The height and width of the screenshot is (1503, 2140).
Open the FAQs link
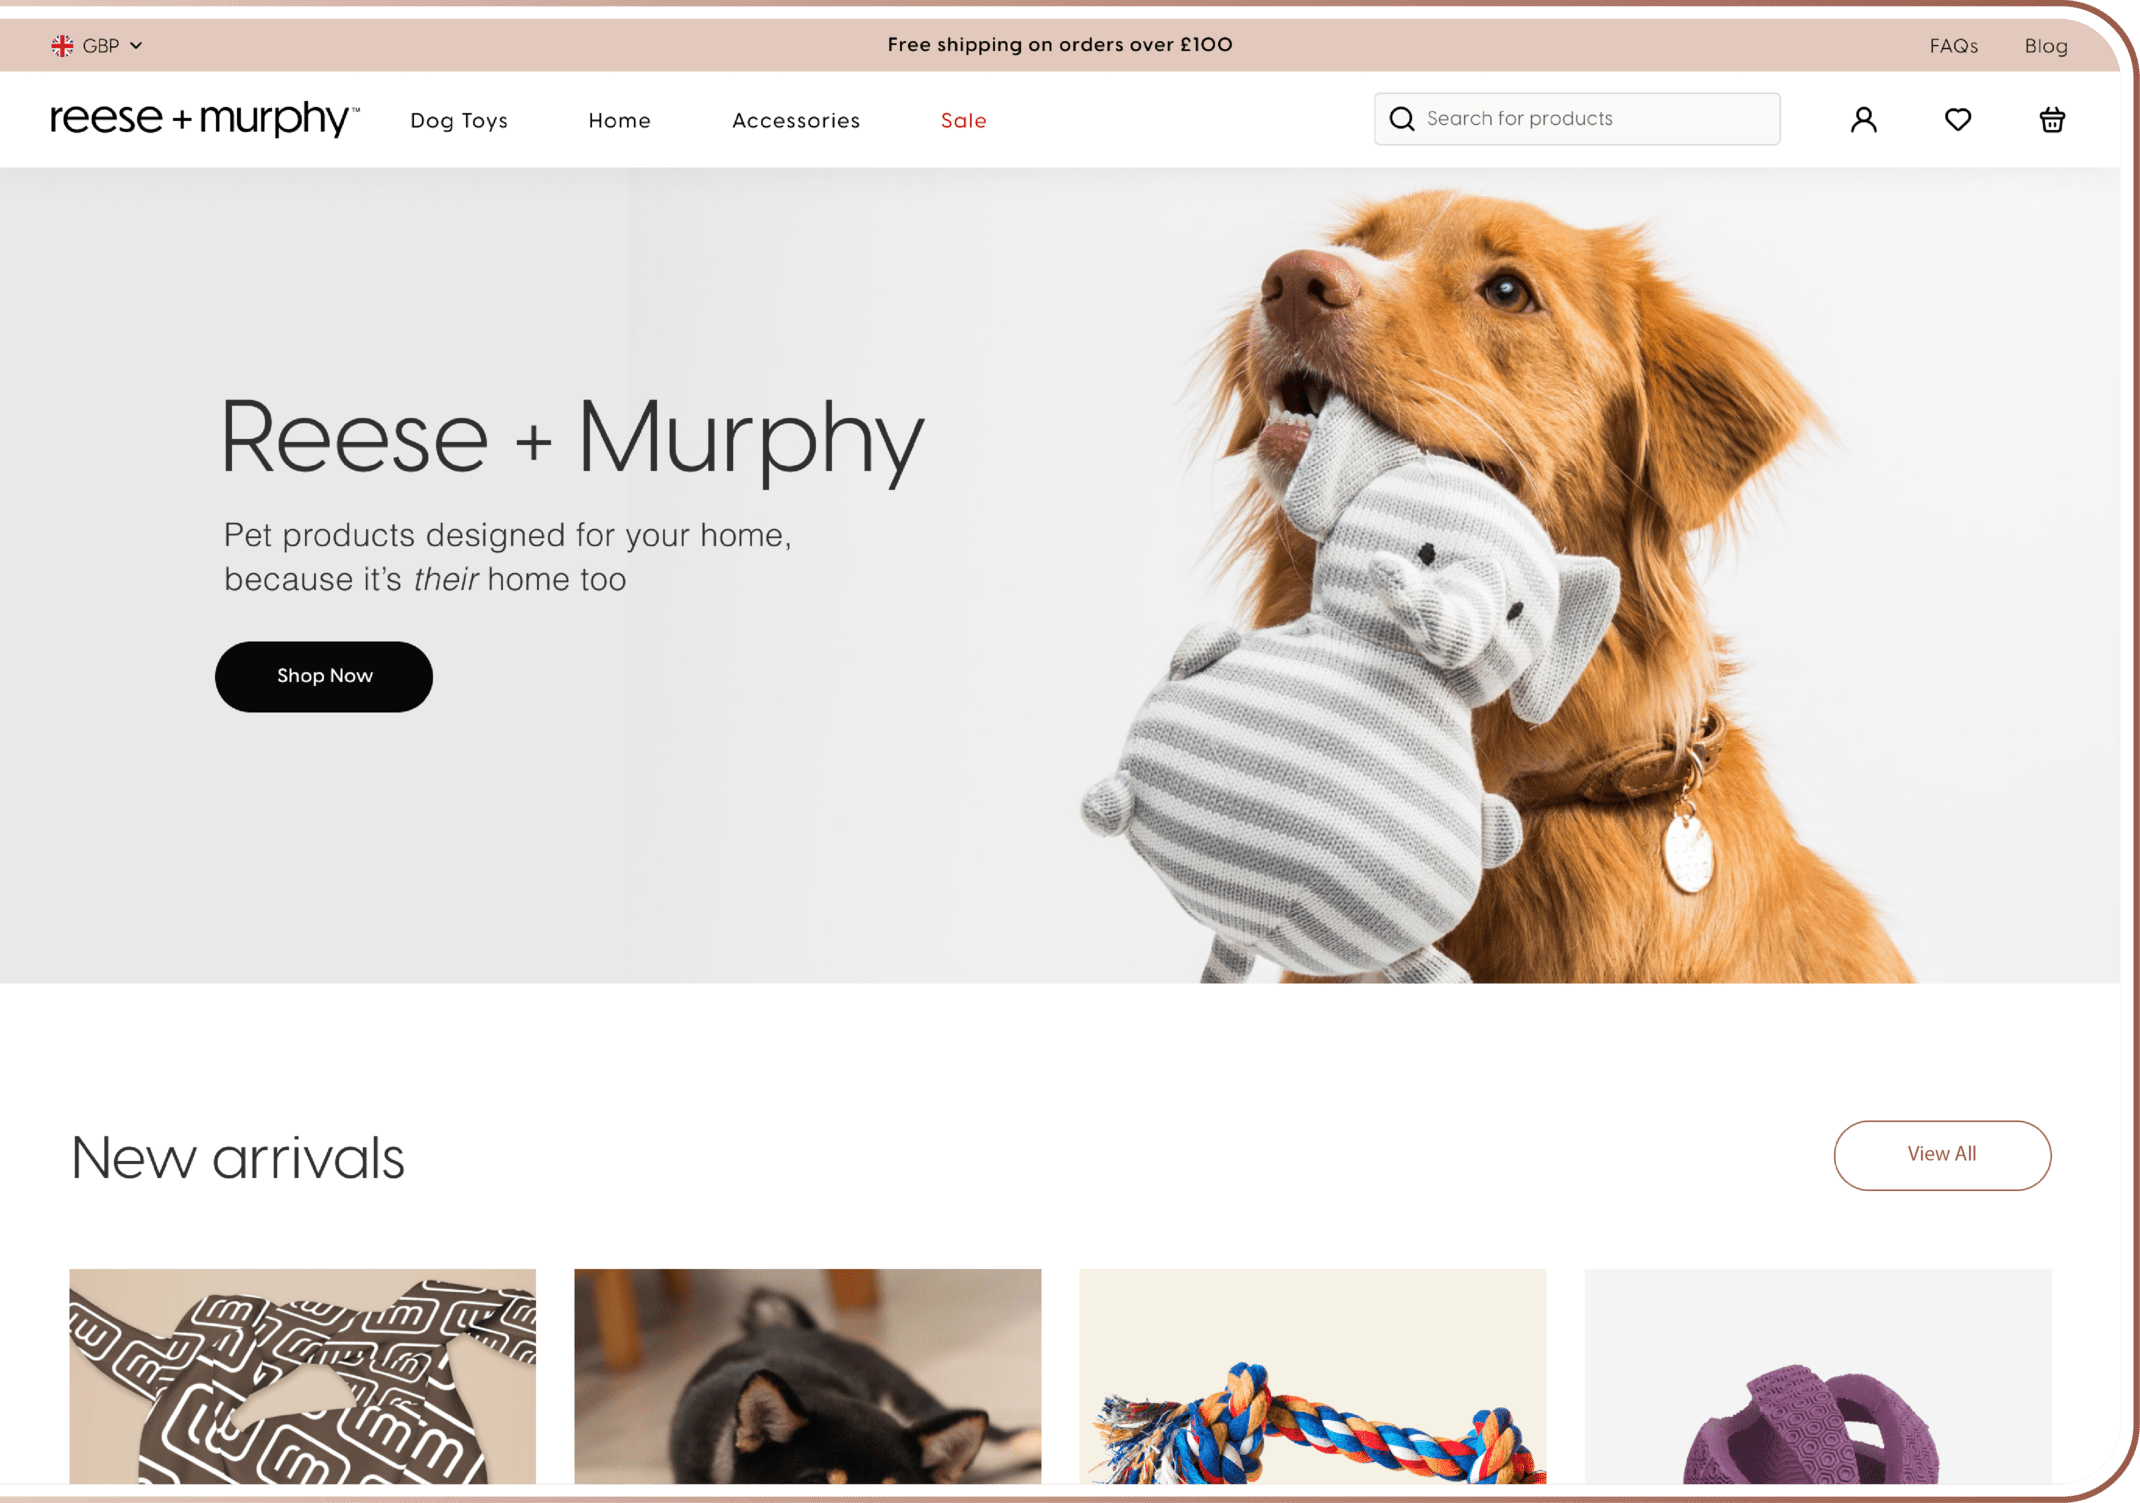click(x=1953, y=46)
